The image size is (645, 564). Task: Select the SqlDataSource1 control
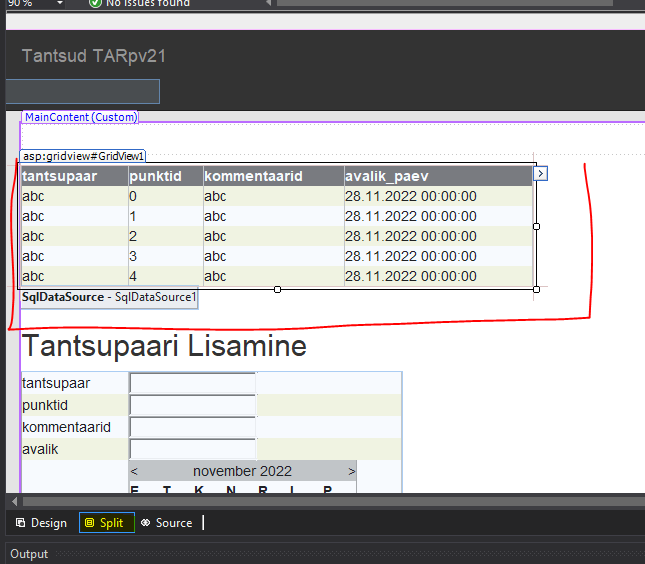click(x=110, y=297)
